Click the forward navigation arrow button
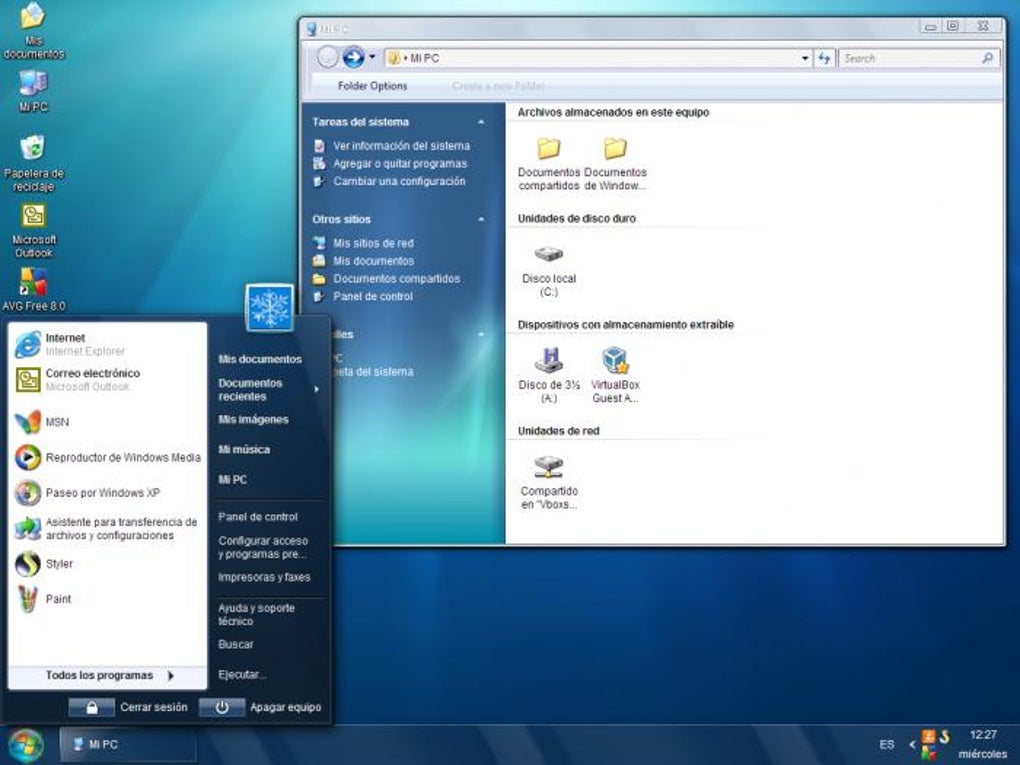This screenshot has height=765, width=1020. [x=353, y=58]
